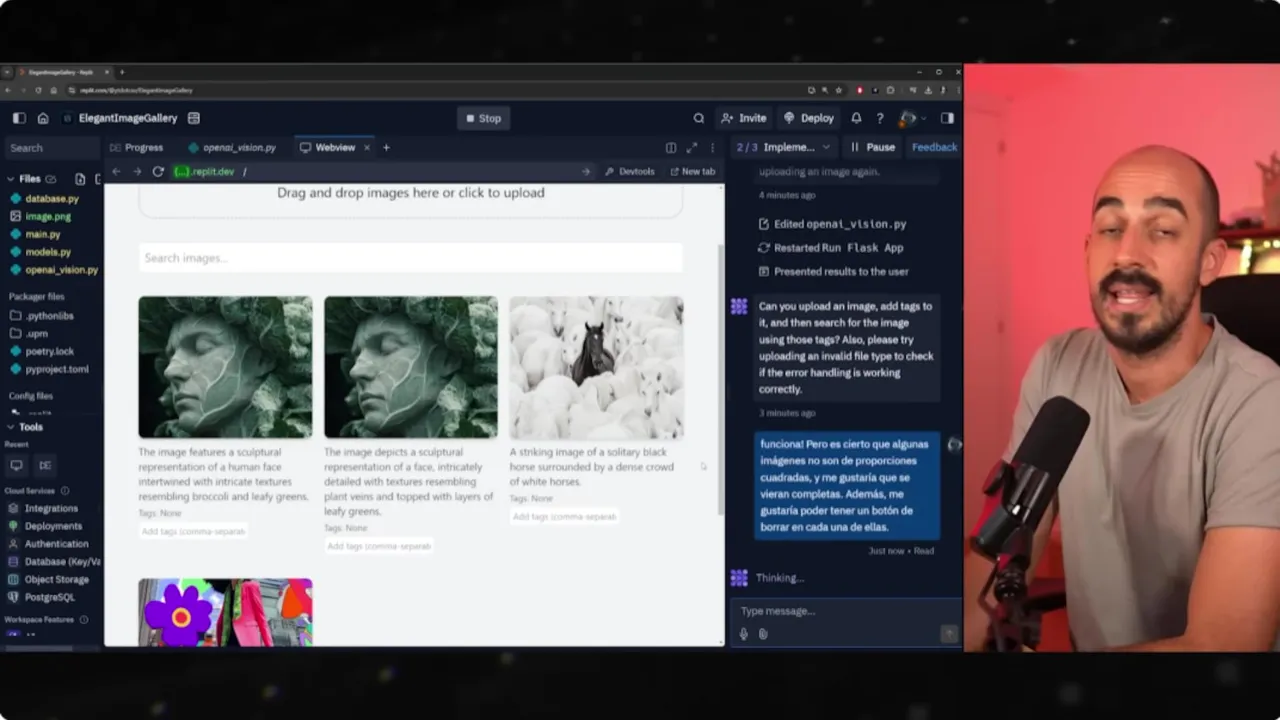Open the webview in a New tab
Screen dimensions: 1280x720
click(x=692, y=172)
